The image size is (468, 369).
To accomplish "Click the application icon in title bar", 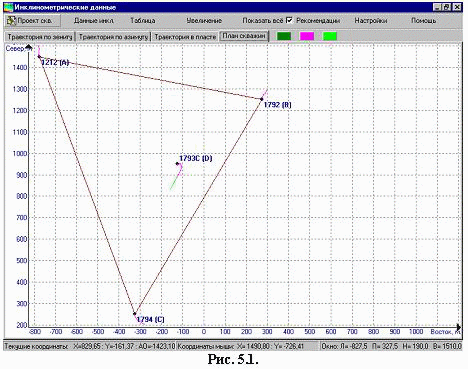I will pyautogui.click(x=8, y=7).
